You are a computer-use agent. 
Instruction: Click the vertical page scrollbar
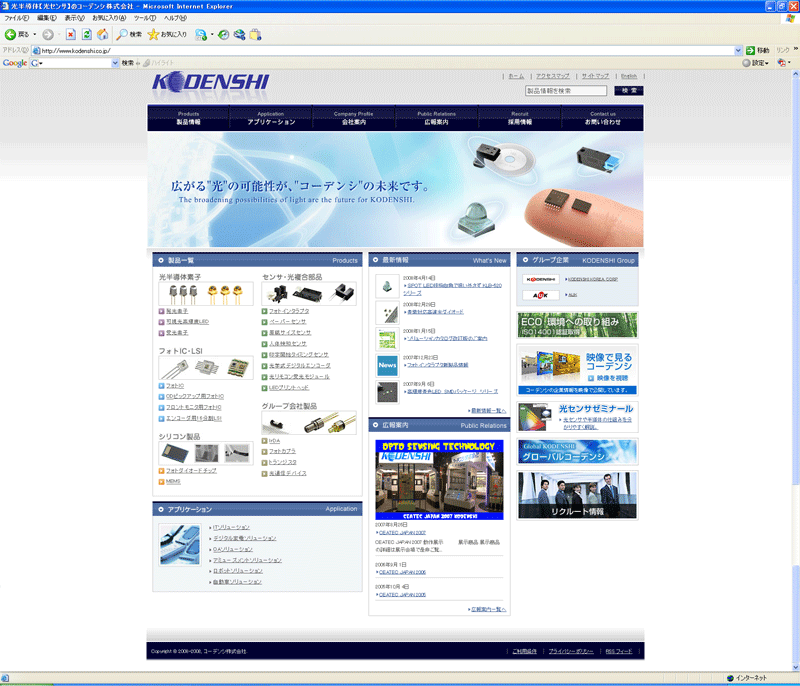pos(795,370)
